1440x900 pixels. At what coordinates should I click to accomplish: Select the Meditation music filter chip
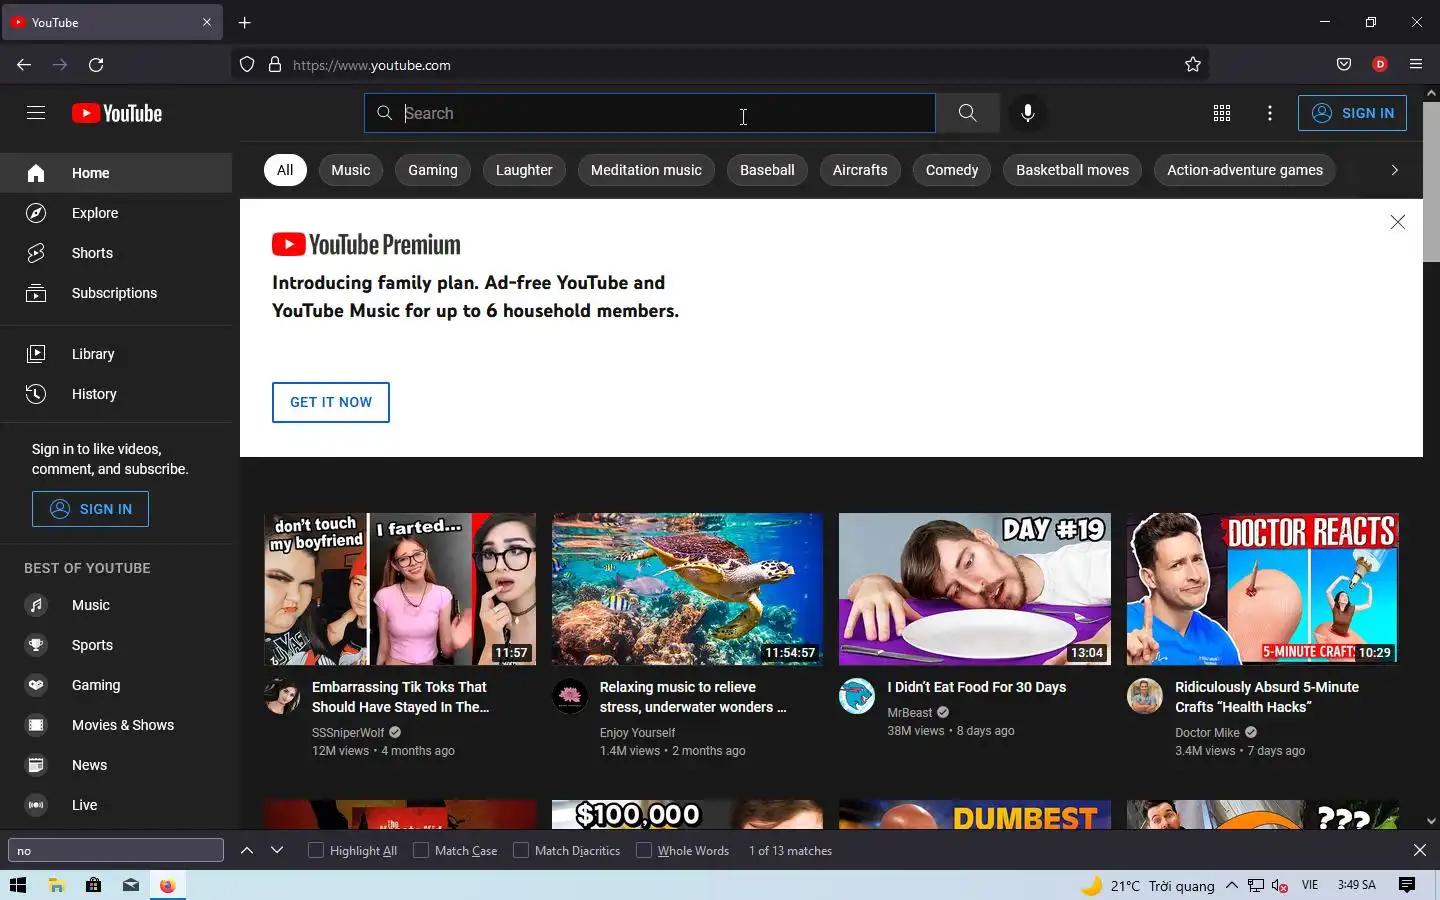646,170
